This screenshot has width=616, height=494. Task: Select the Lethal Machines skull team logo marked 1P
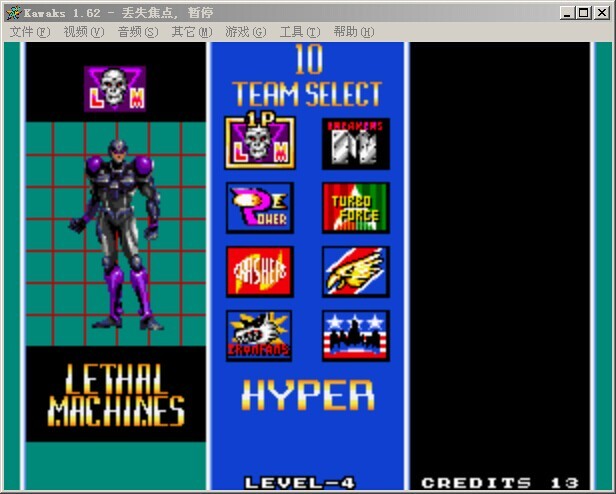260,143
